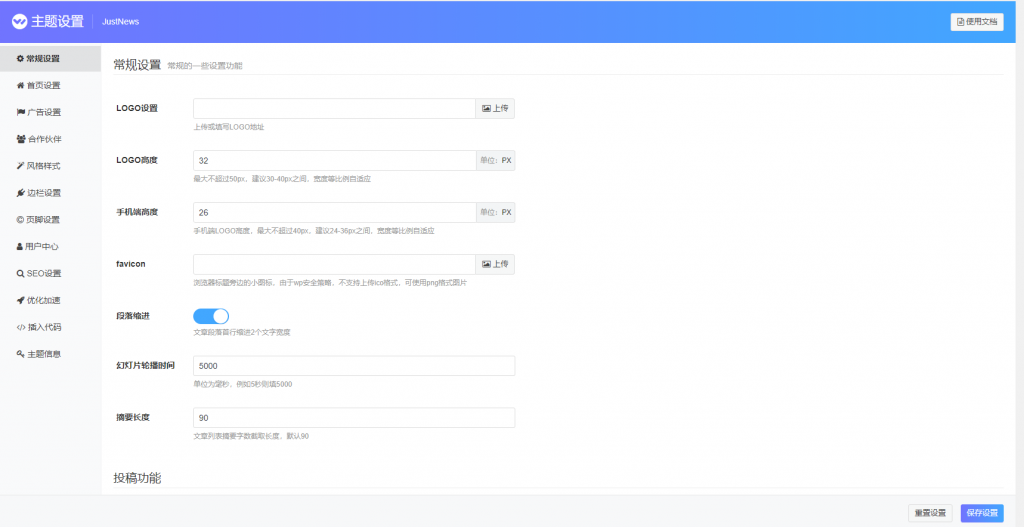Open 优化加速 settings
The height and width of the screenshot is (527, 1024).
pyautogui.click(x=50, y=300)
